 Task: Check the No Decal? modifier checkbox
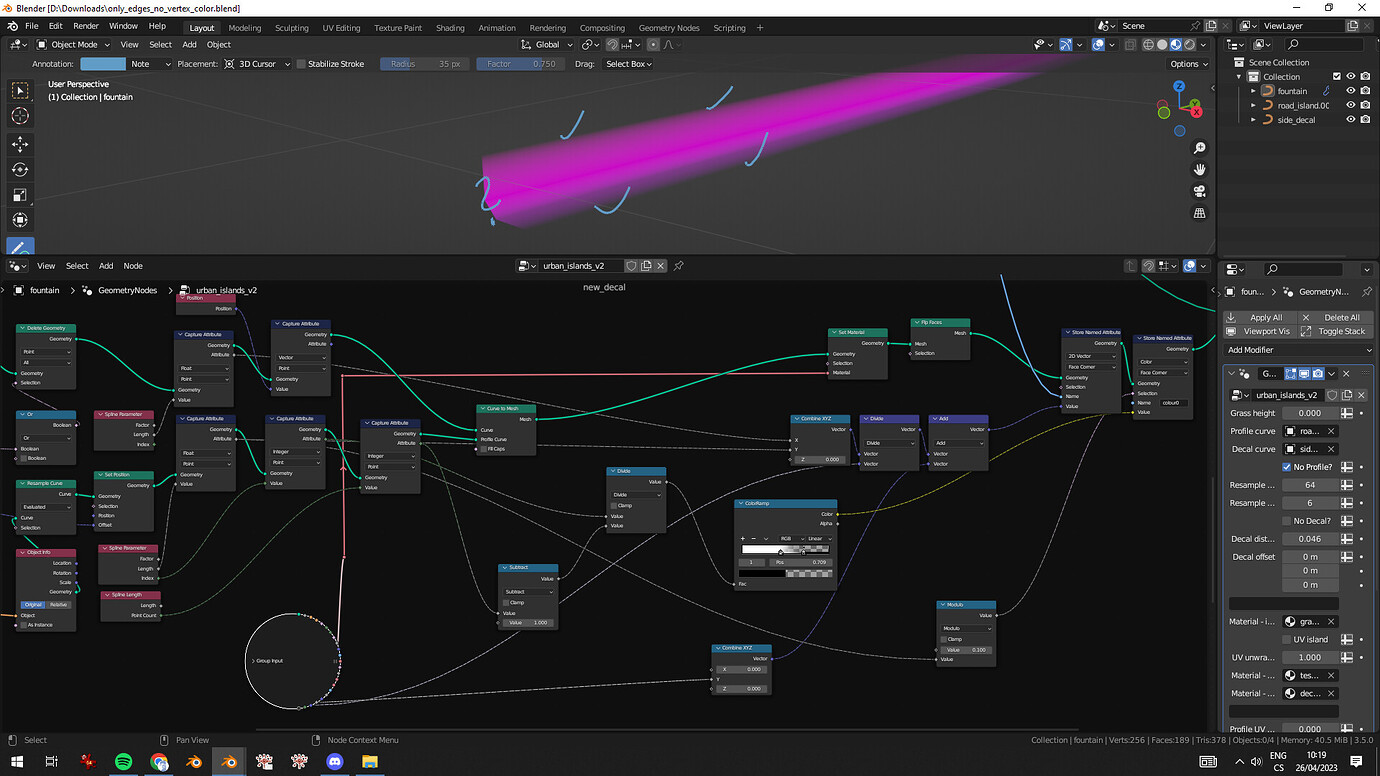click(1287, 521)
